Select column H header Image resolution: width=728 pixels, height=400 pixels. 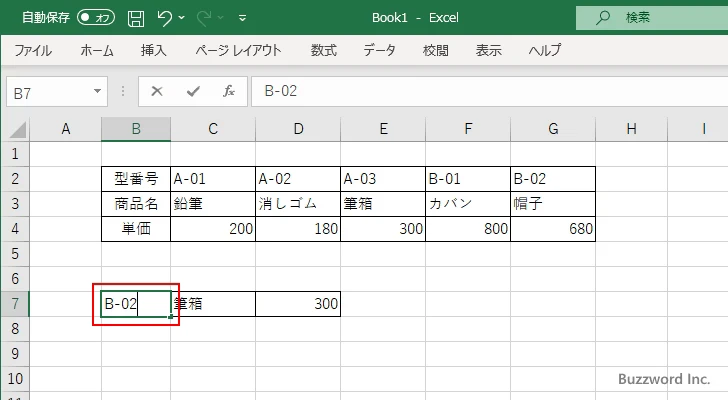(x=631, y=129)
